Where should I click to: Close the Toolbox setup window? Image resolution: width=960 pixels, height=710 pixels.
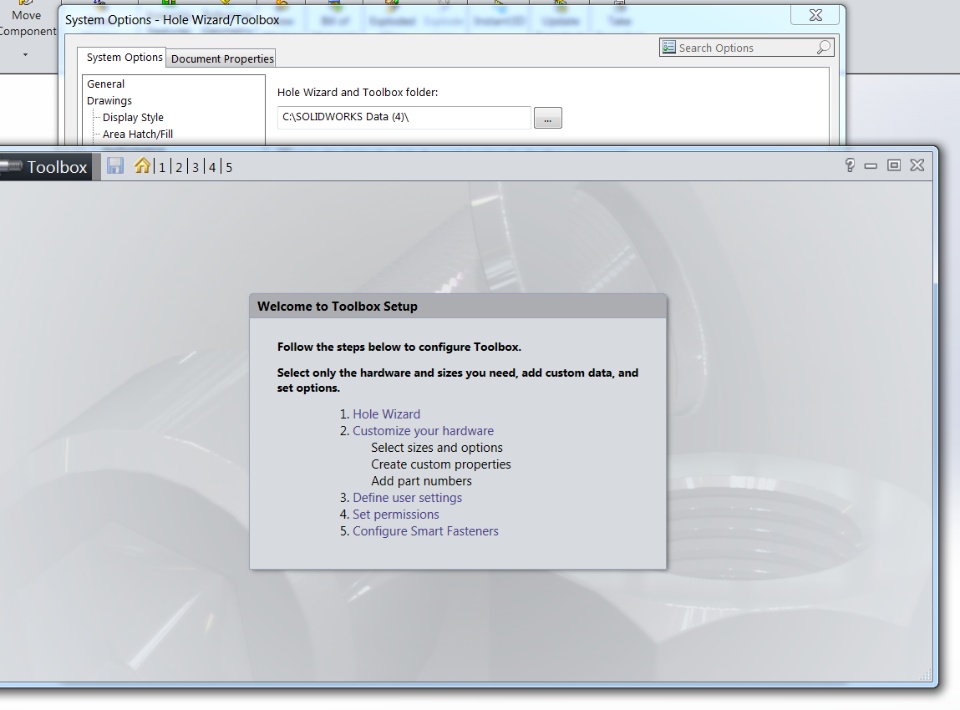point(917,165)
